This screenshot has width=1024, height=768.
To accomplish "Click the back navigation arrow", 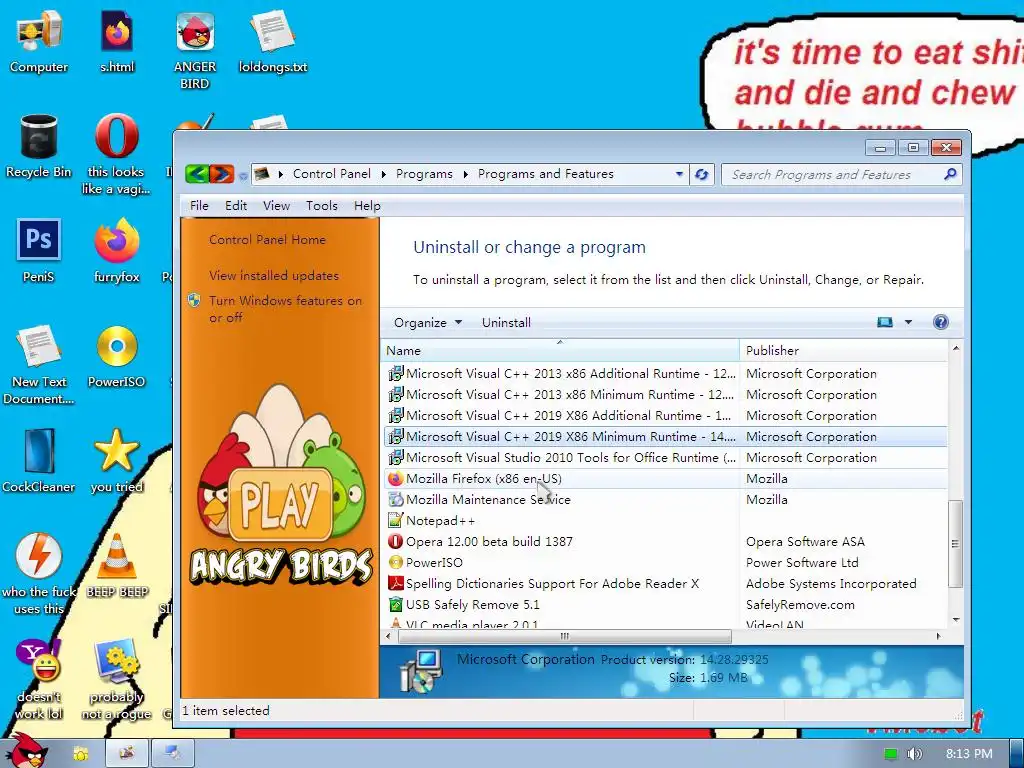I will coord(197,174).
